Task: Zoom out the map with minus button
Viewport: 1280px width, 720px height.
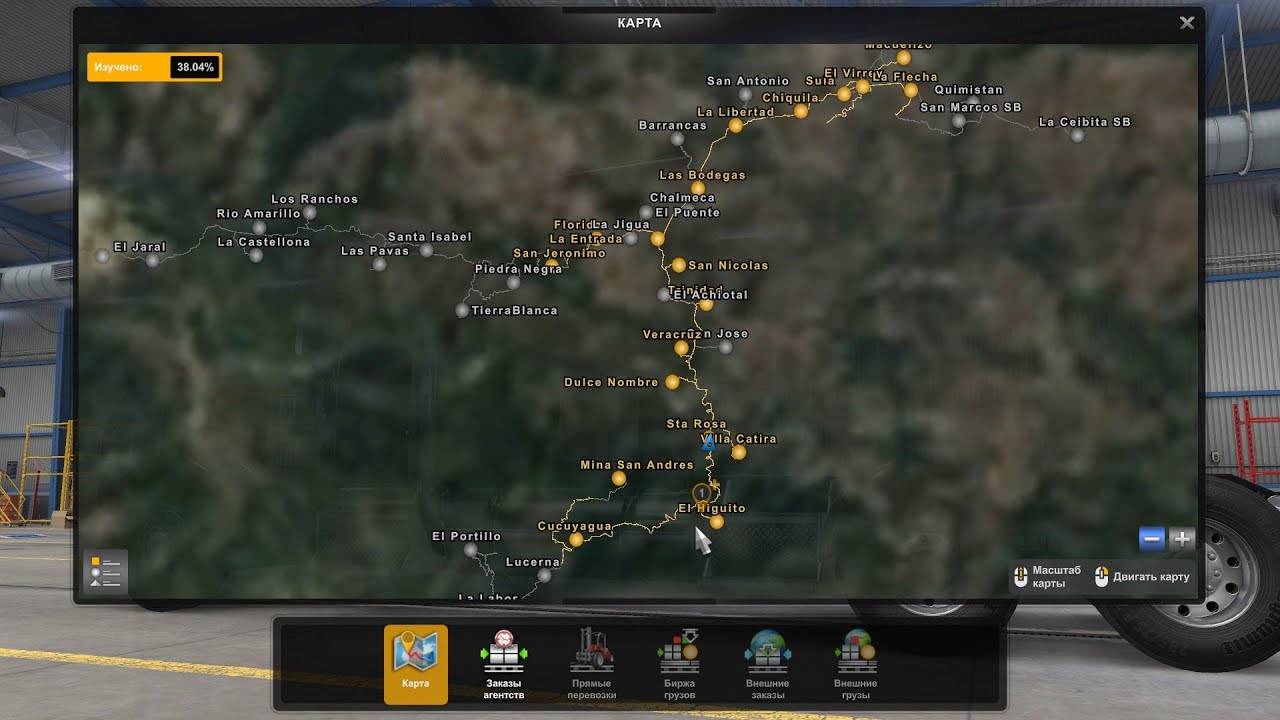Action: (x=1152, y=539)
